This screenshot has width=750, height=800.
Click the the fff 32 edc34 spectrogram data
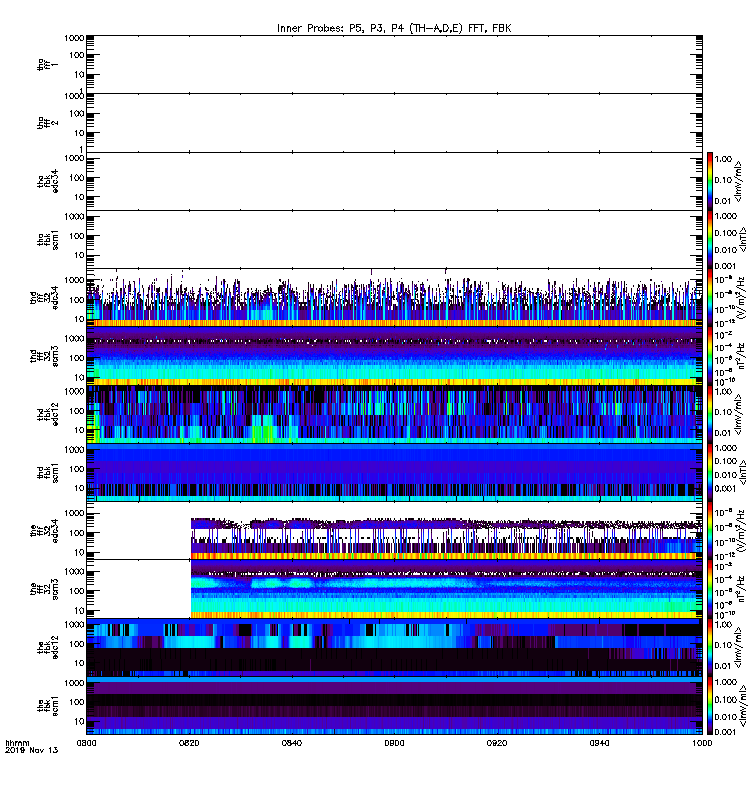(446, 539)
